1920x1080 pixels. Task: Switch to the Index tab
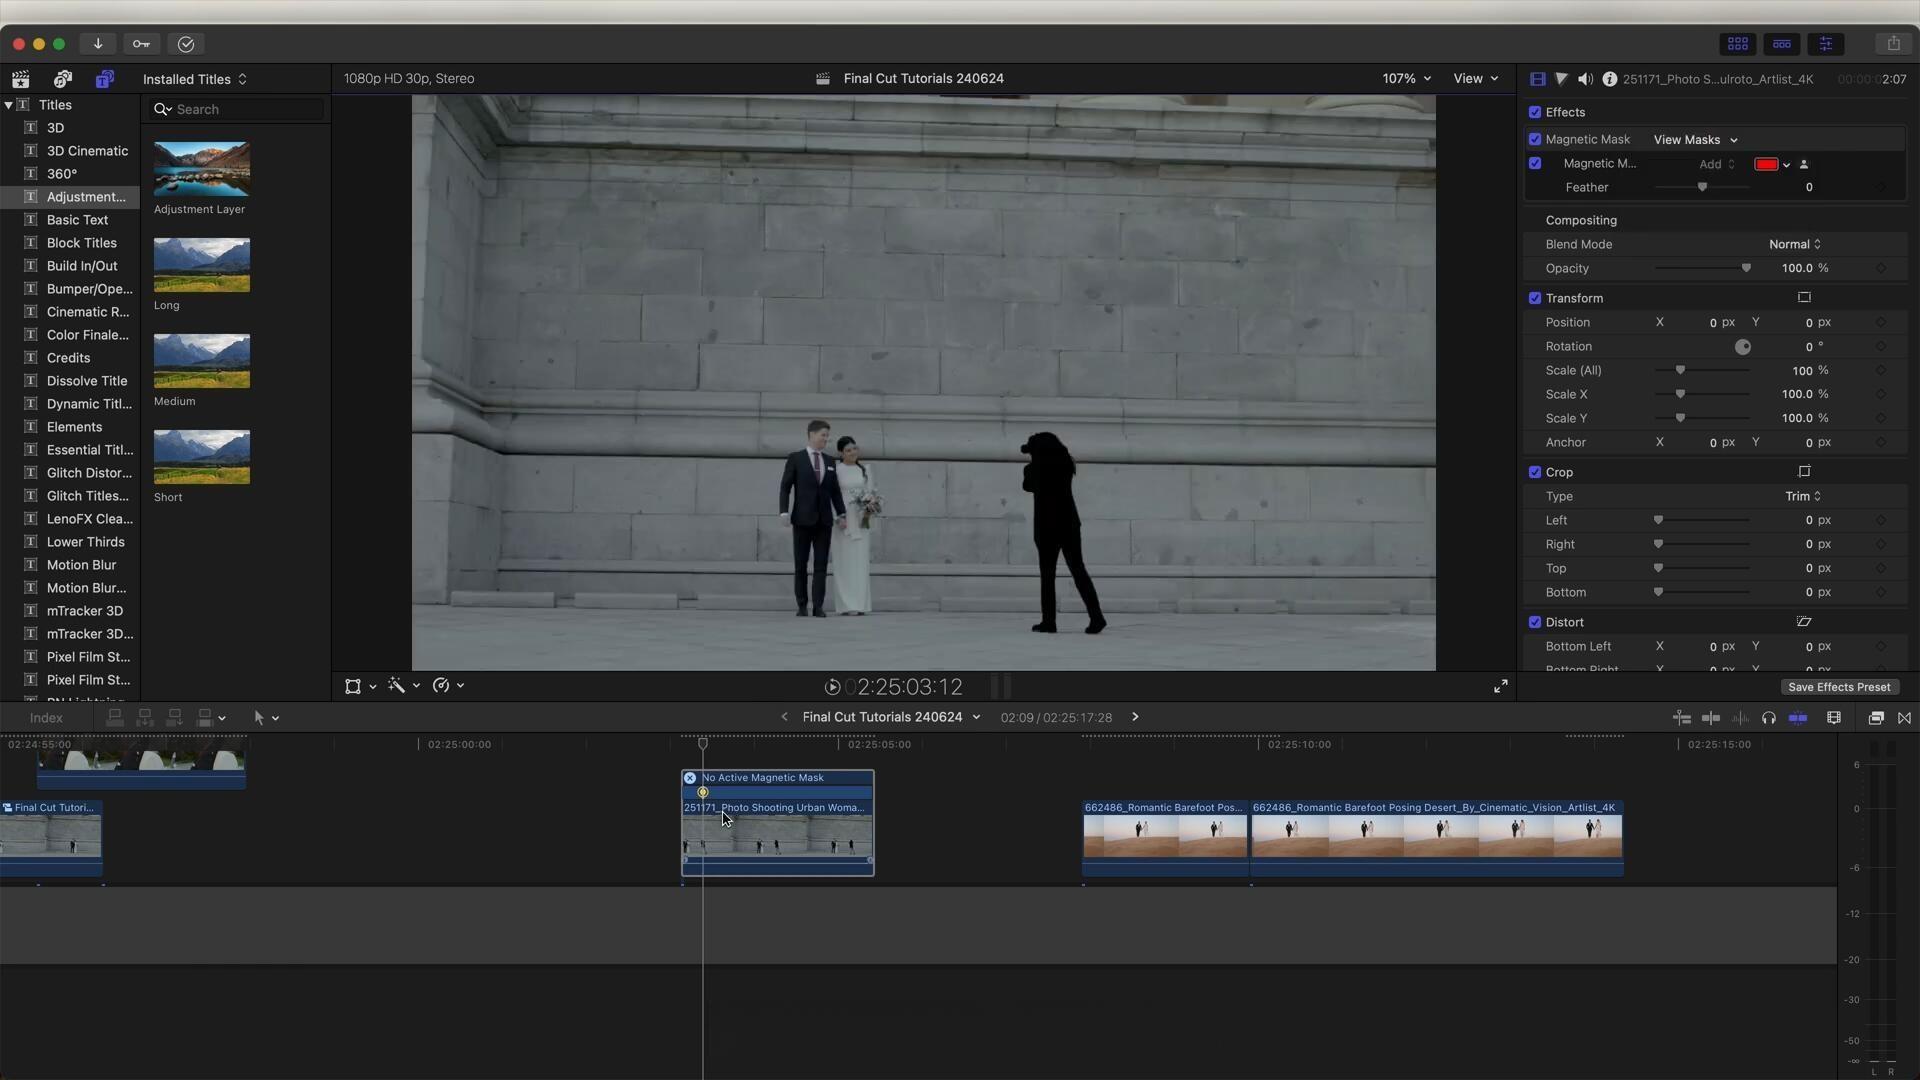(45, 717)
